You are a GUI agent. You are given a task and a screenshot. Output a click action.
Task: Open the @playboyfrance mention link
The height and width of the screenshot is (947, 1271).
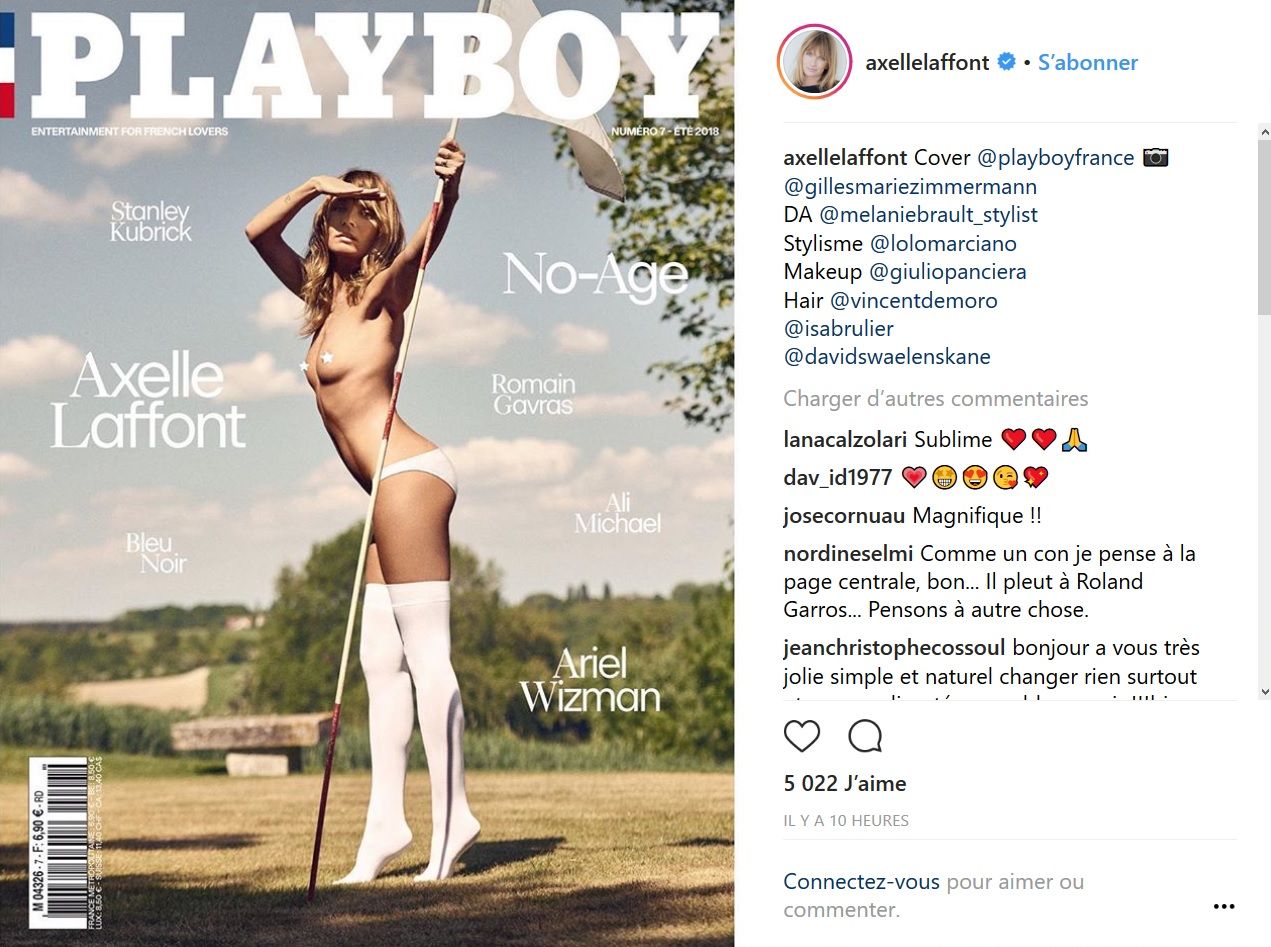click(x=1055, y=158)
